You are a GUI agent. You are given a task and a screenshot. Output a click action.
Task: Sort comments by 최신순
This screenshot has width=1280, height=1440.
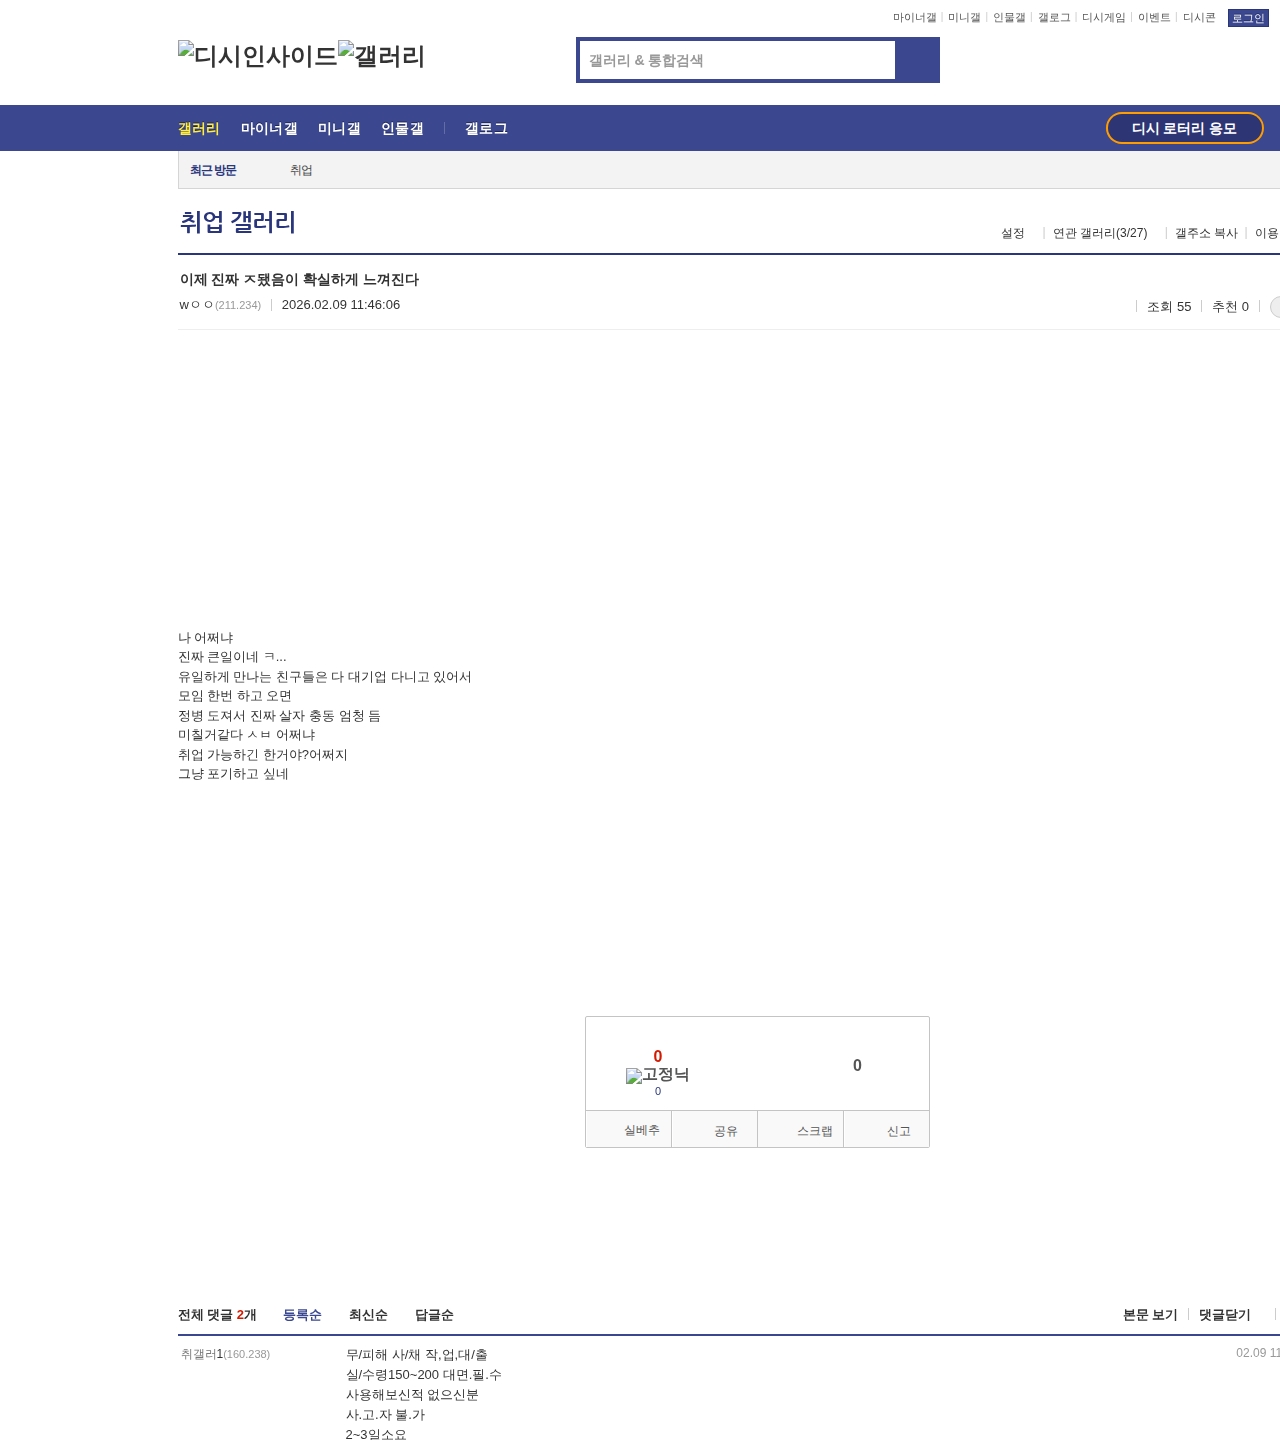click(368, 1315)
